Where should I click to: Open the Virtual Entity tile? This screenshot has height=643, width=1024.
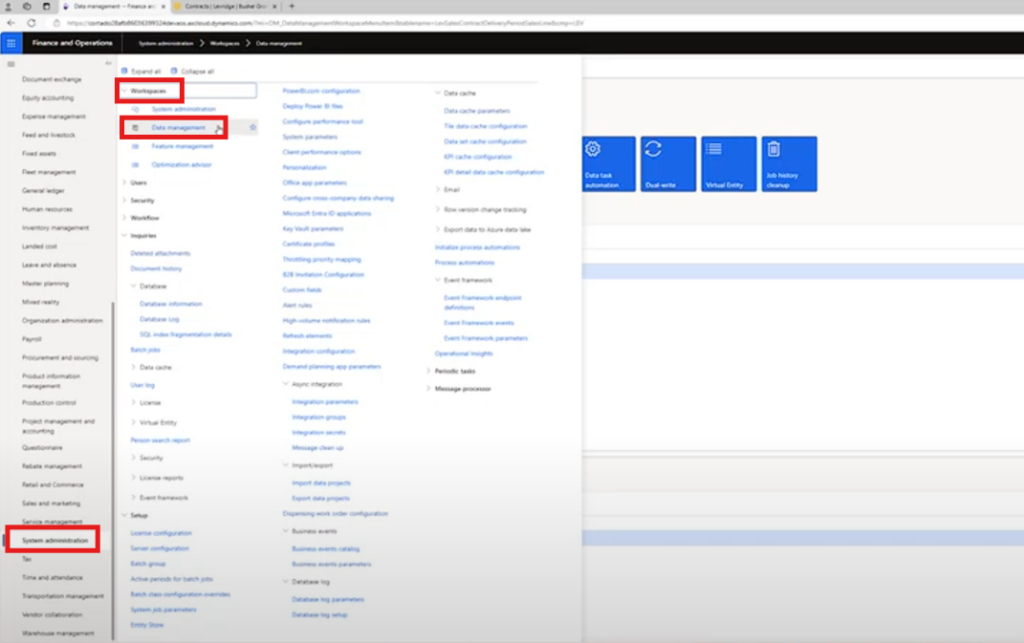[x=728, y=164]
